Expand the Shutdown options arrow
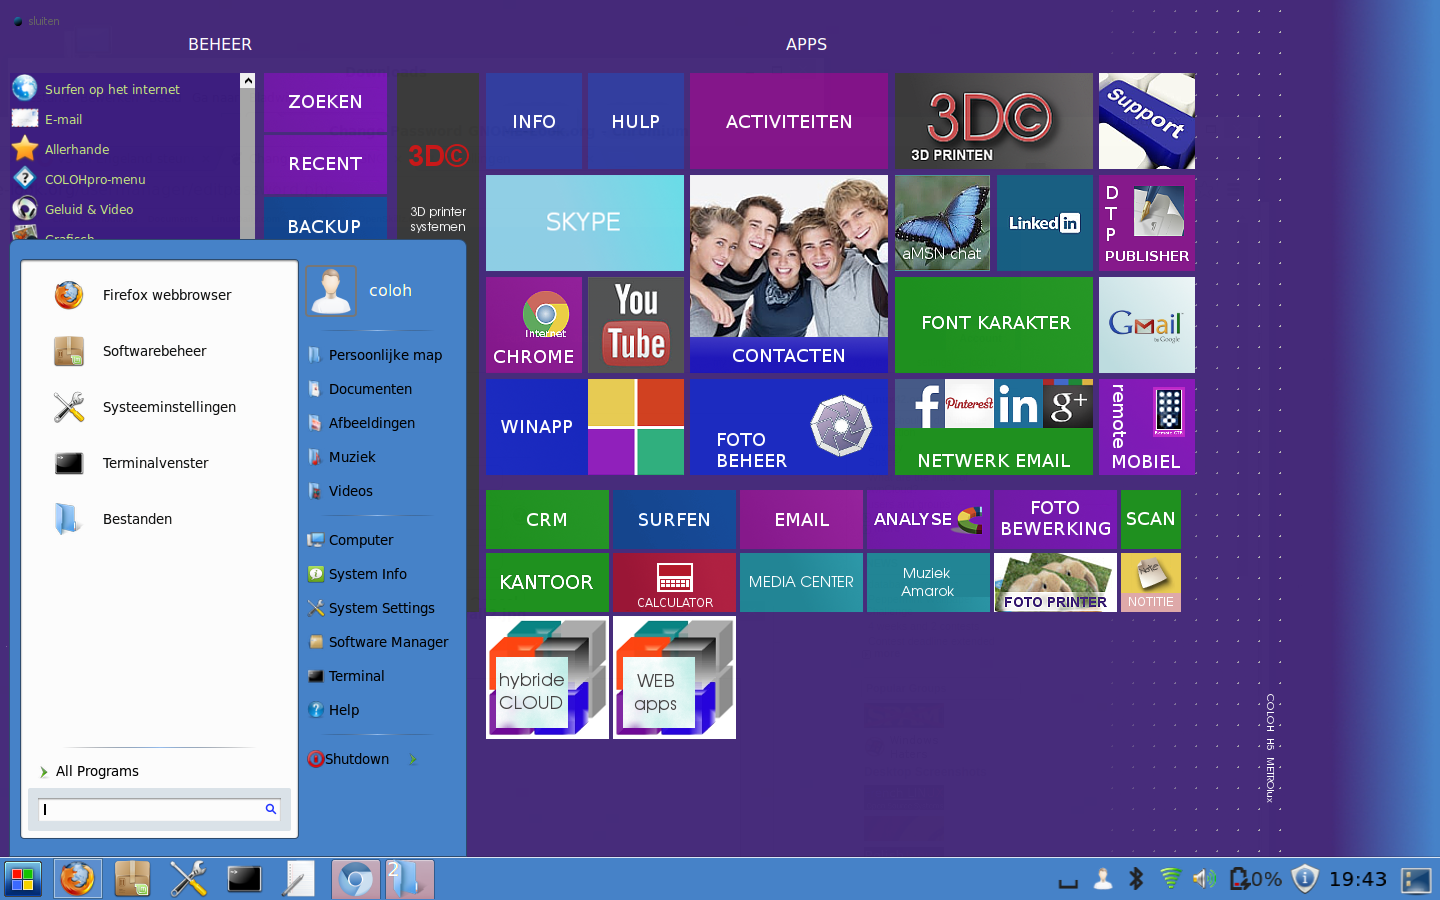The height and width of the screenshot is (900, 1440). click(x=412, y=759)
